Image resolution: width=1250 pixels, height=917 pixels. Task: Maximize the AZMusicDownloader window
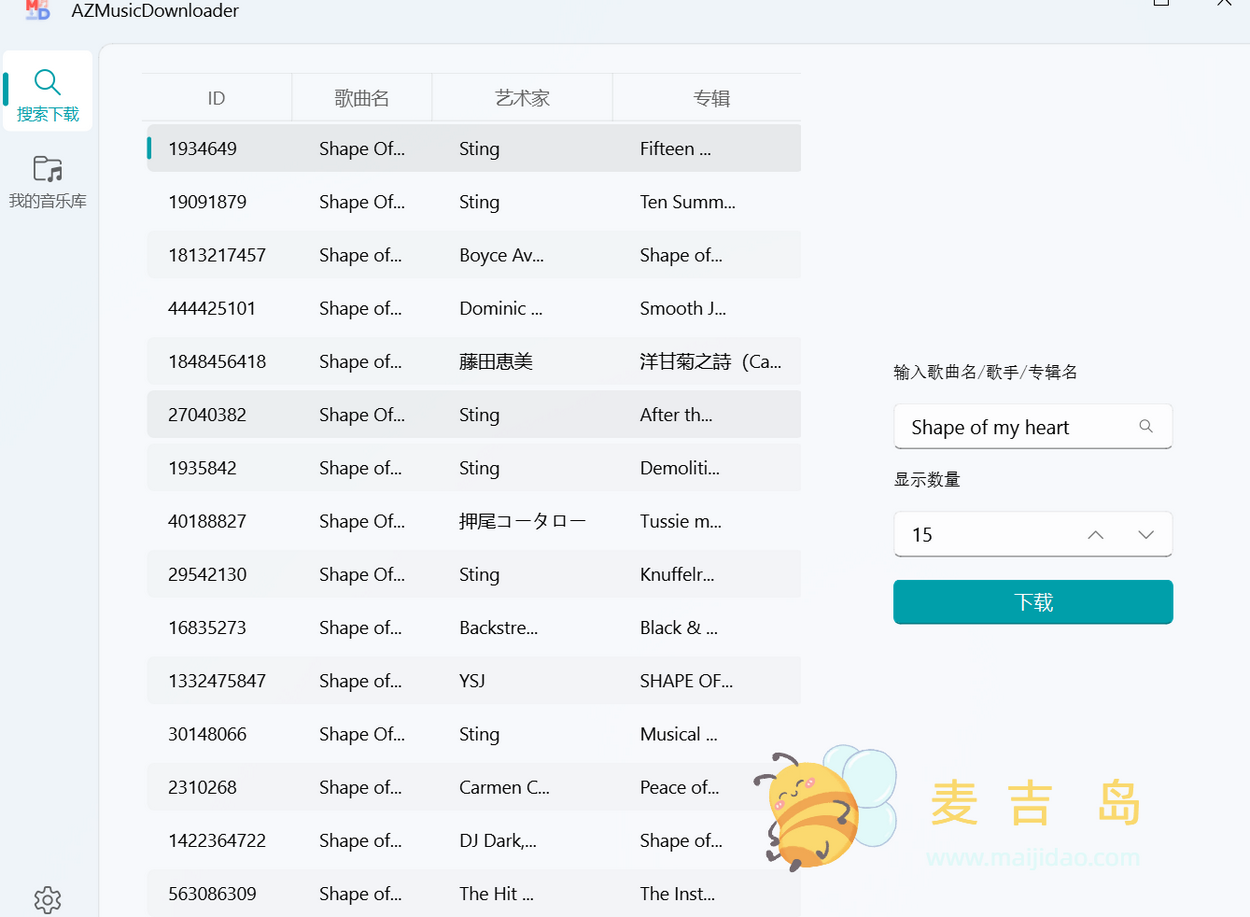coord(1161,3)
